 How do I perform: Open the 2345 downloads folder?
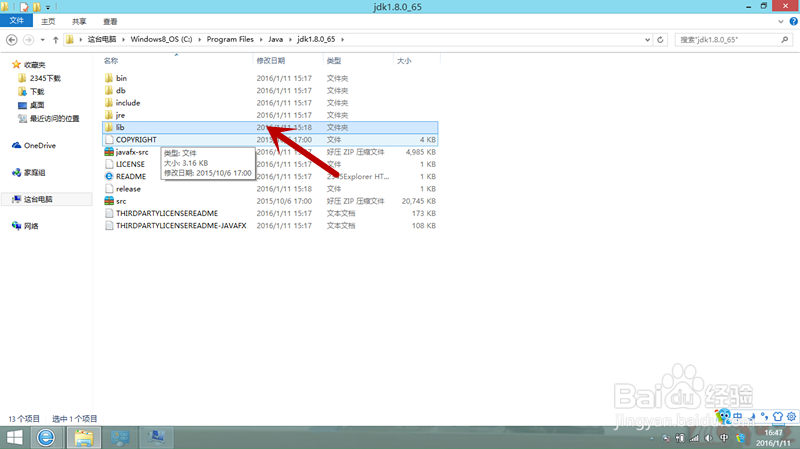tap(39, 78)
